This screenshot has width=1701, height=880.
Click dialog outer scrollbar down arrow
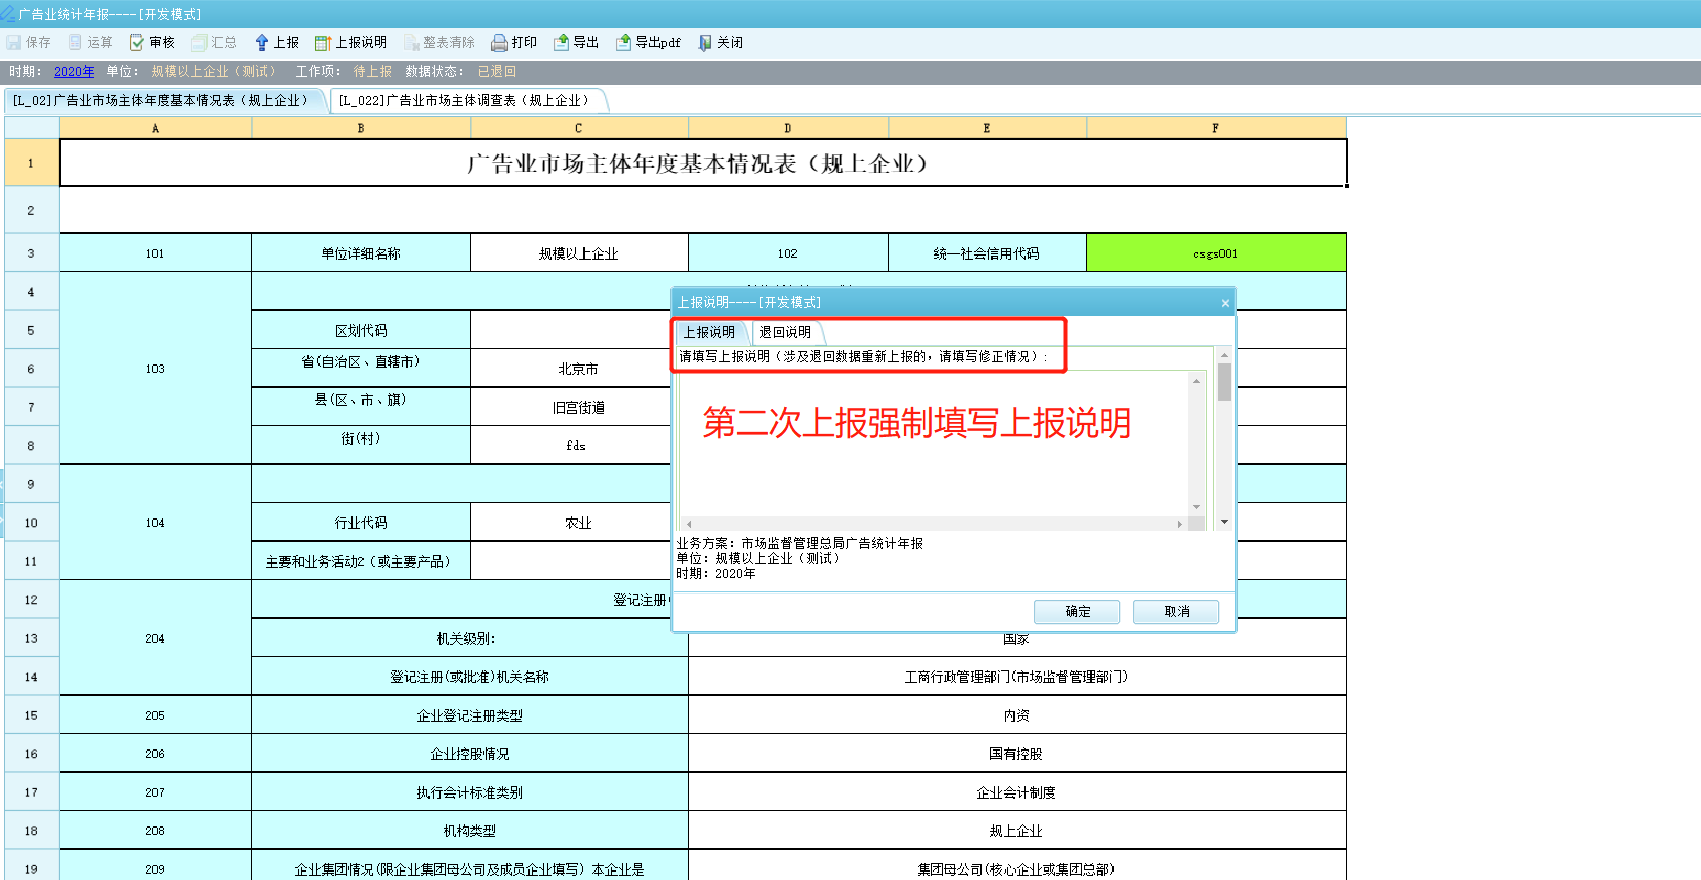point(1224,522)
